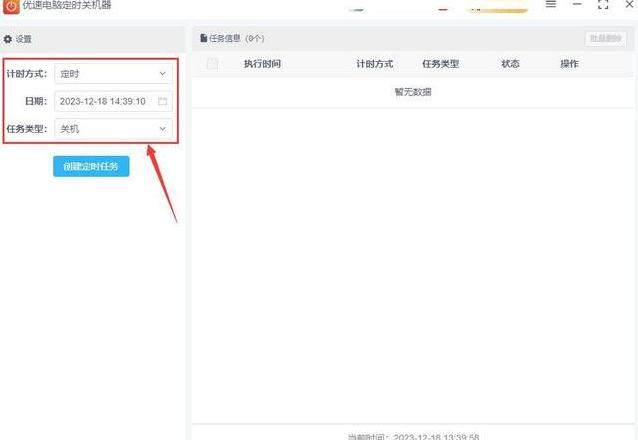
Task: Open the hamburger menu in title bar
Action: click(x=551, y=4)
